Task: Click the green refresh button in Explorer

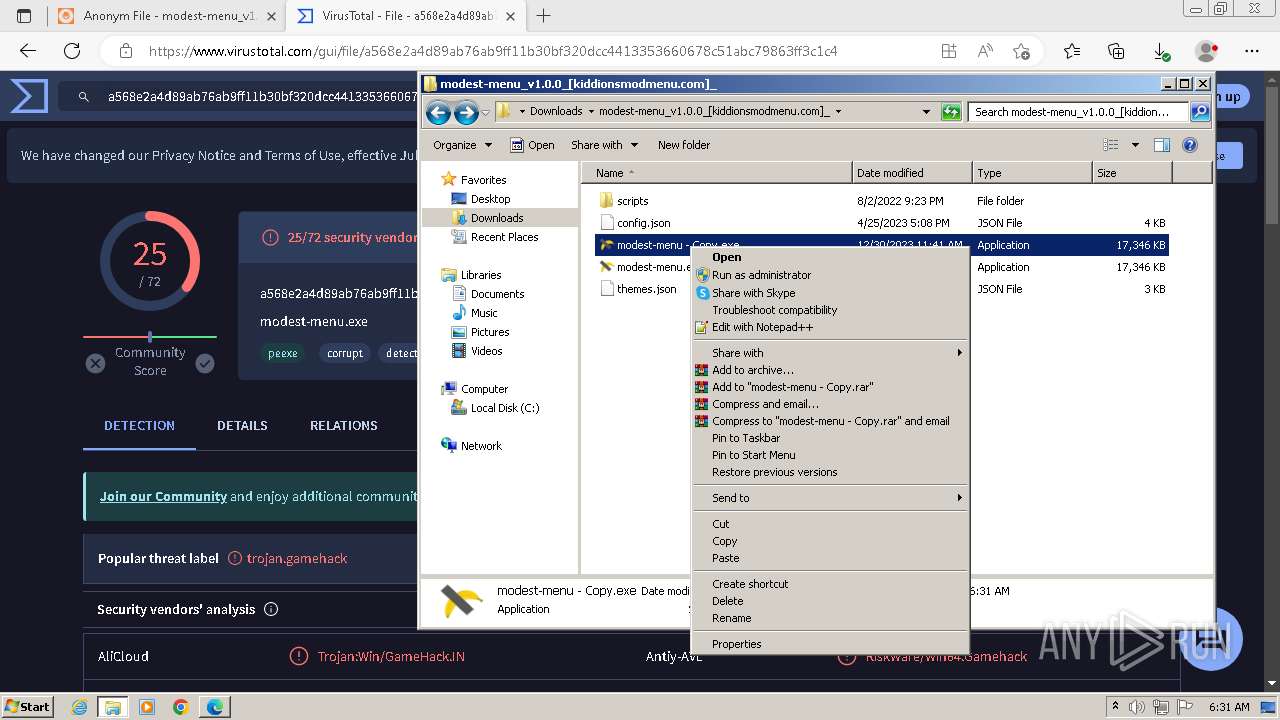Action: 951,112
